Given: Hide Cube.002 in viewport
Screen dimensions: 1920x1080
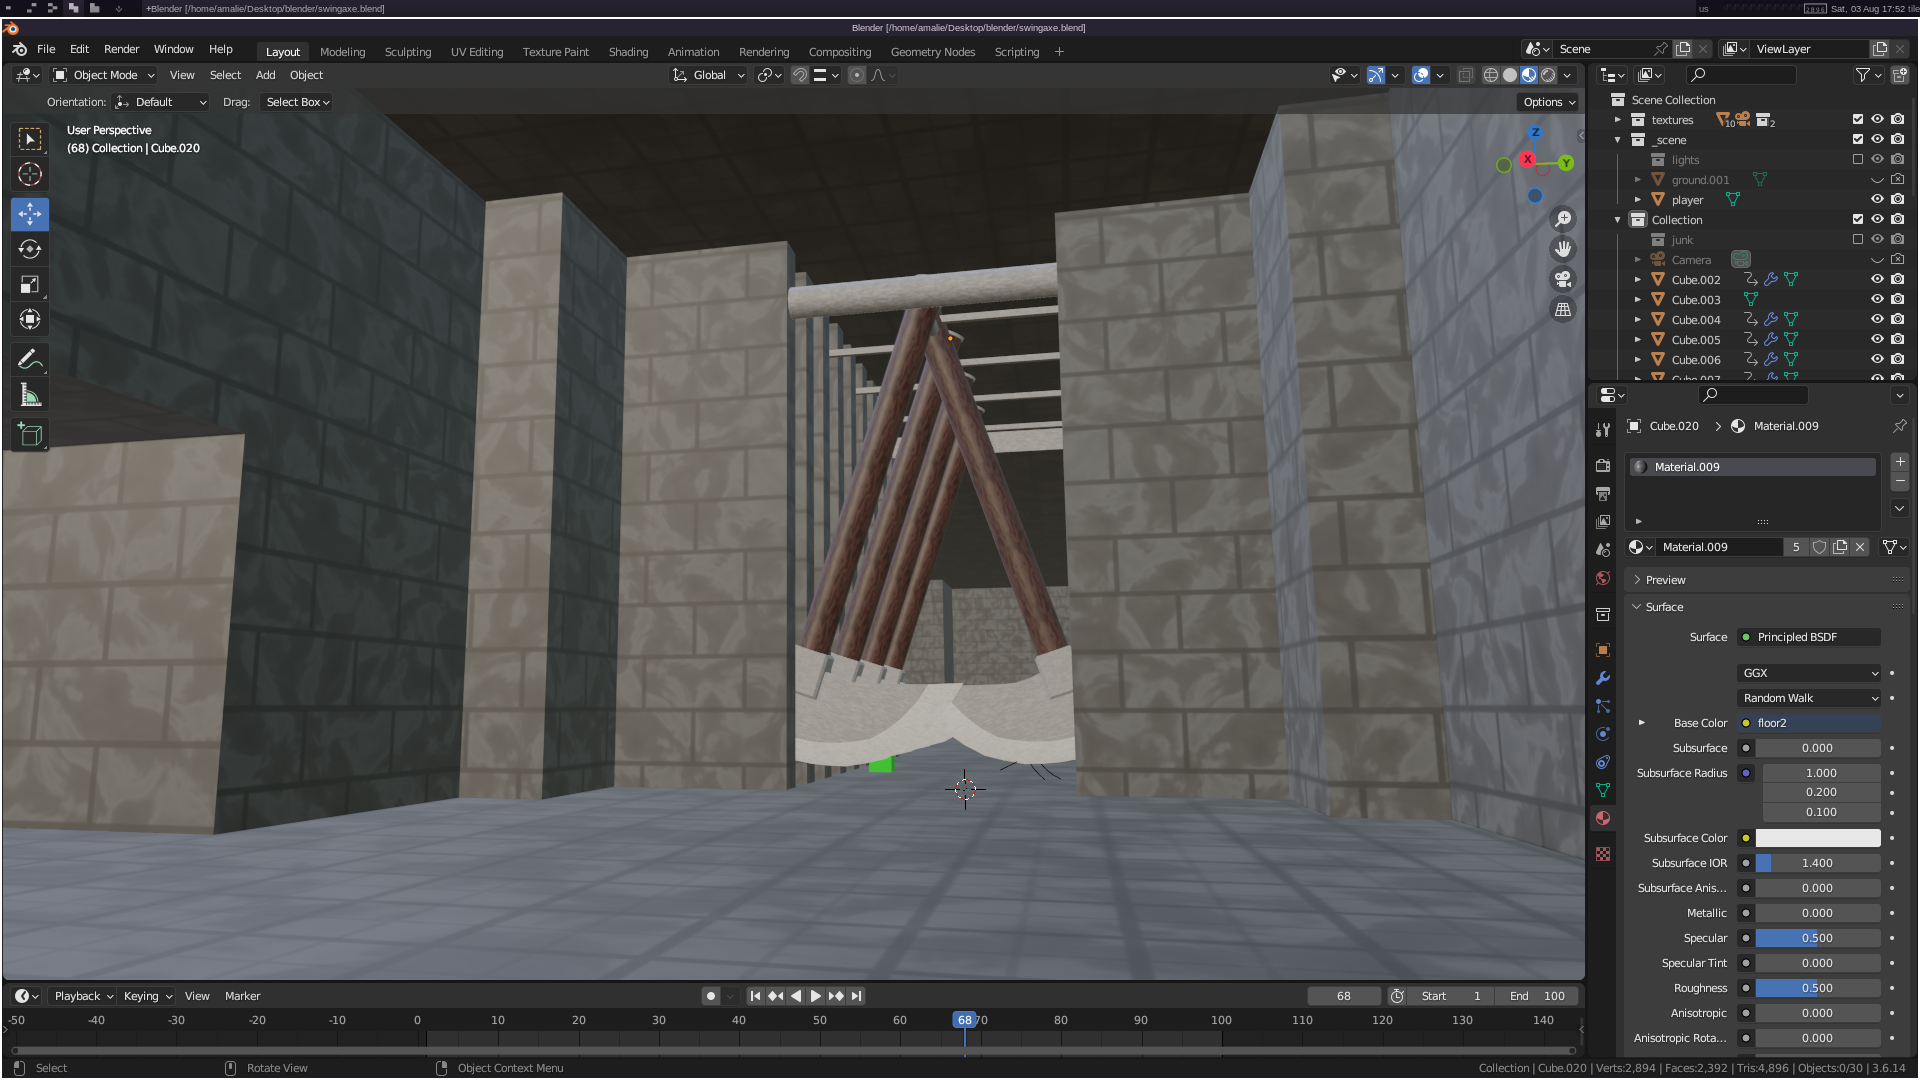Looking at the screenshot, I should pyautogui.click(x=1877, y=280).
